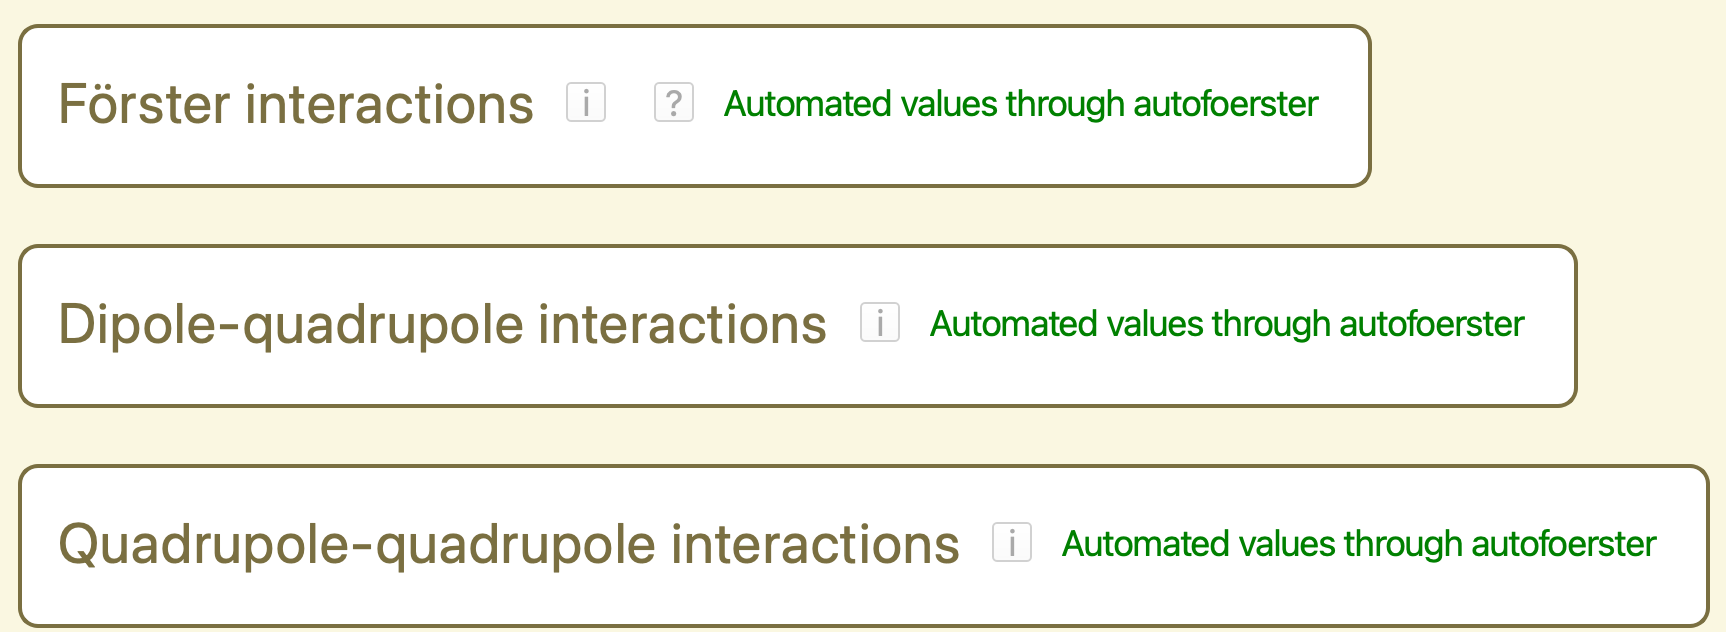Viewport: 1726px width, 632px height.
Task: Click automated values text in Dipole-quadrupole panel
Action: 1226,324
